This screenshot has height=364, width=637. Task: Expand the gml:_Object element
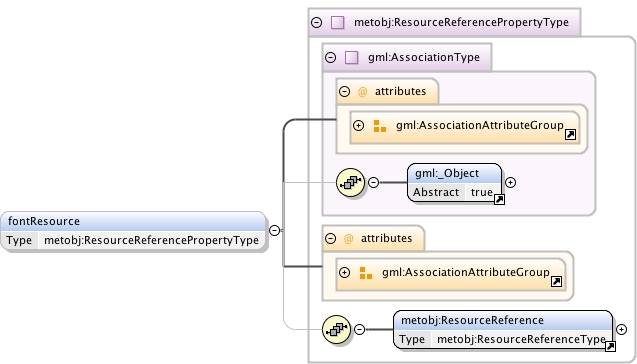(511, 182)
